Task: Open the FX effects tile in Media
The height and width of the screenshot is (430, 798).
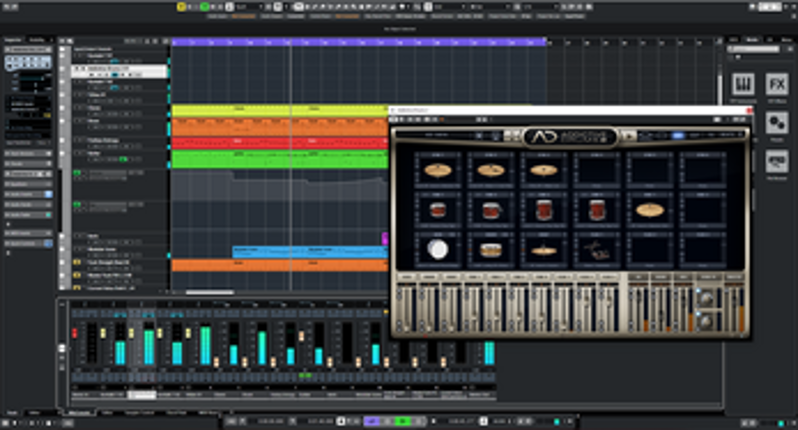Action: coord(777,84)
